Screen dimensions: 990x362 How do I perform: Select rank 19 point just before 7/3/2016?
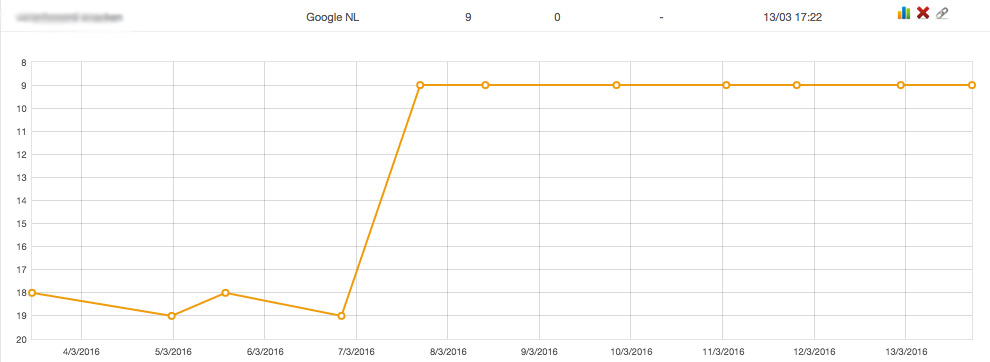(x=342, y=316)
